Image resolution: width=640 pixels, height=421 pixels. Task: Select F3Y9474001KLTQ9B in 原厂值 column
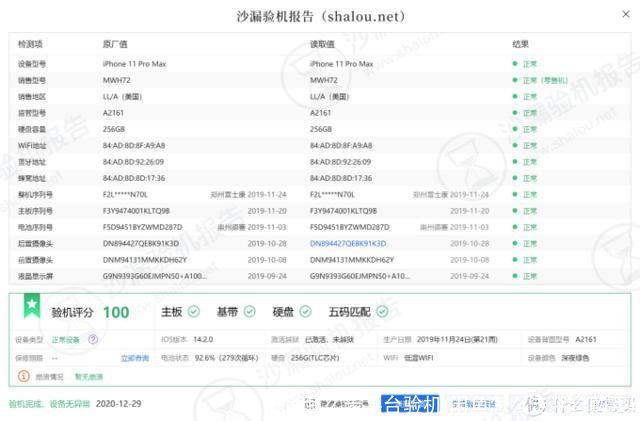[136, 211]
